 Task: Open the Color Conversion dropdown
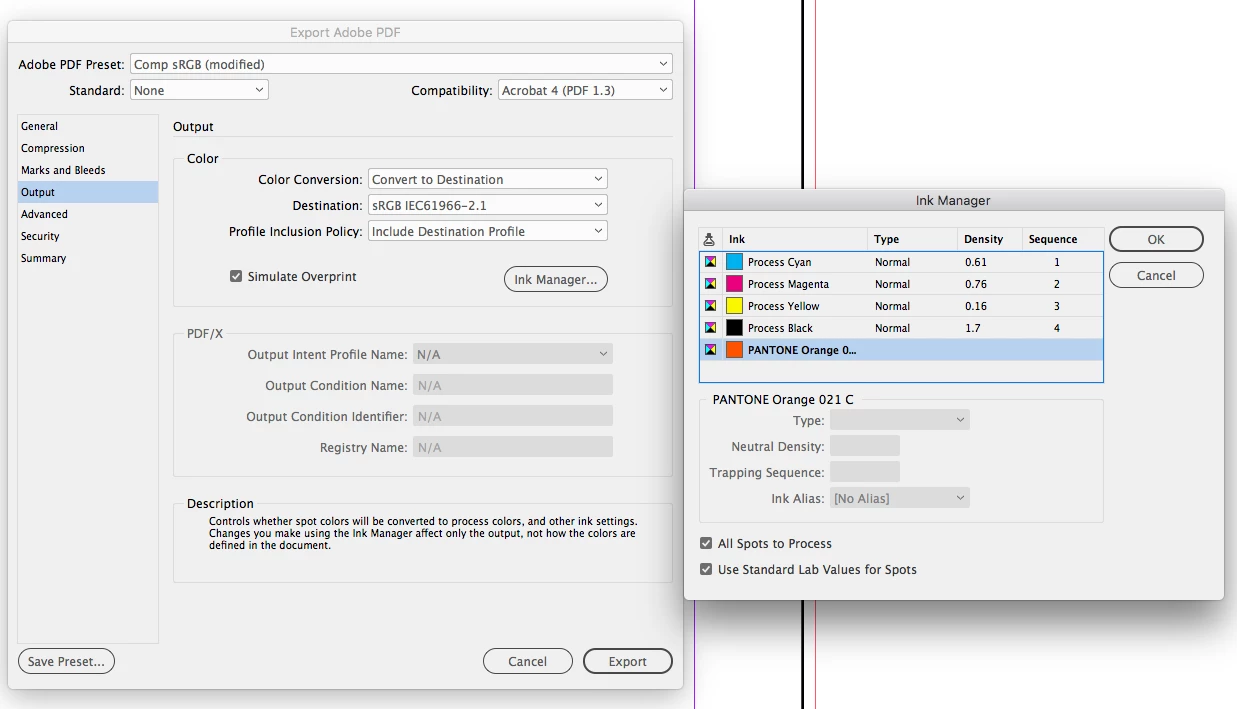pyautogui.click(x=488, y=179)
